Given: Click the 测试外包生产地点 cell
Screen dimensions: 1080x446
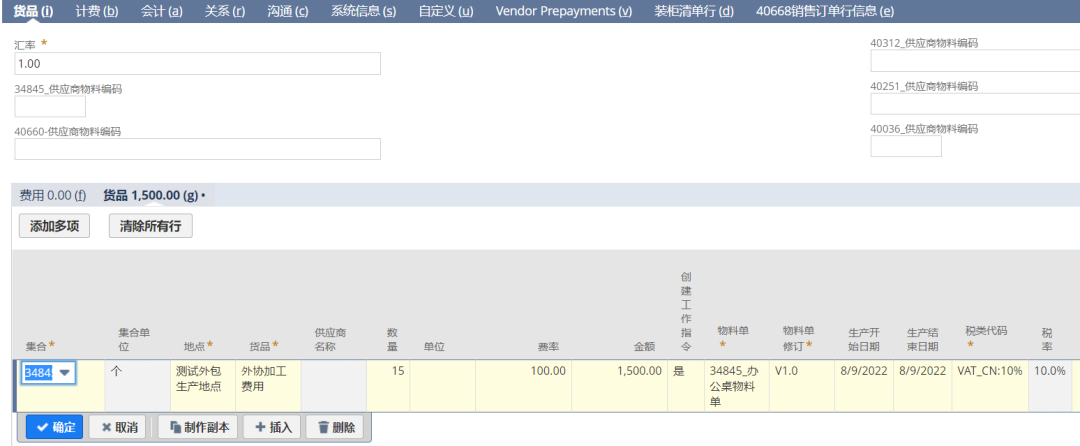Looking at the screenshot, I should click(x=202, y=386).
